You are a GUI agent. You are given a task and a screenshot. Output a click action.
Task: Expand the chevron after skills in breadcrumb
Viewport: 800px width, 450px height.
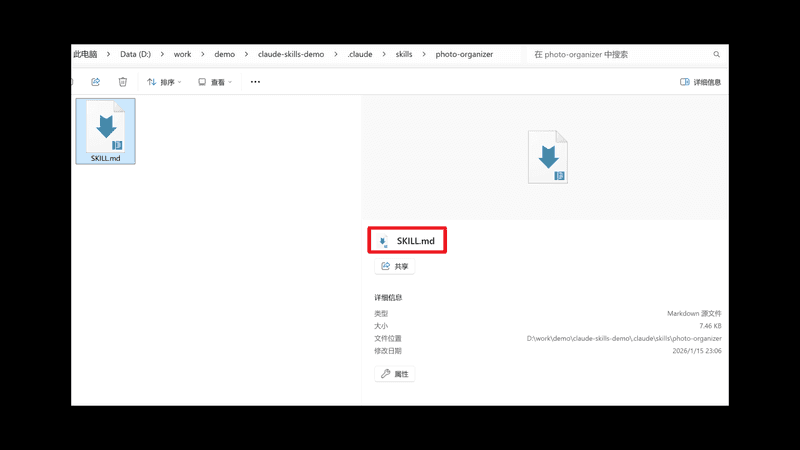424,54
